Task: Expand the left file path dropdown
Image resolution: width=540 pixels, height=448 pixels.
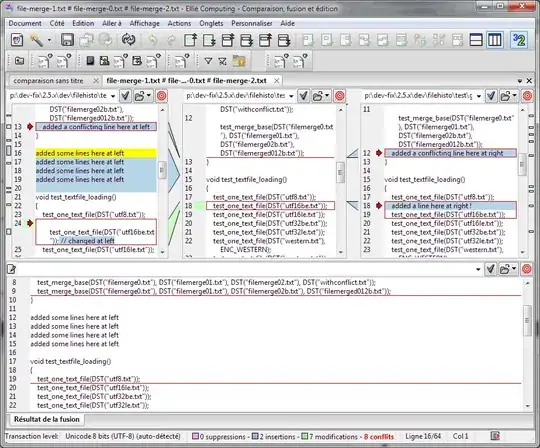Action: point(113,96)
